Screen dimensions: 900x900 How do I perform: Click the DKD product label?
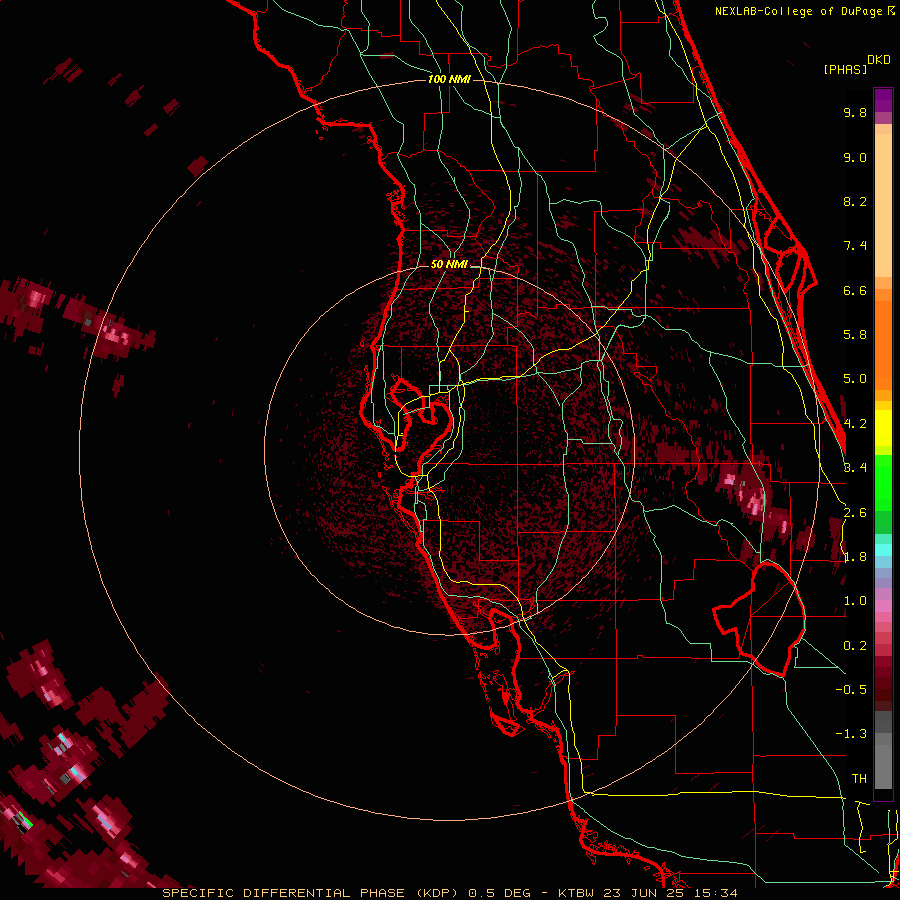879,60
